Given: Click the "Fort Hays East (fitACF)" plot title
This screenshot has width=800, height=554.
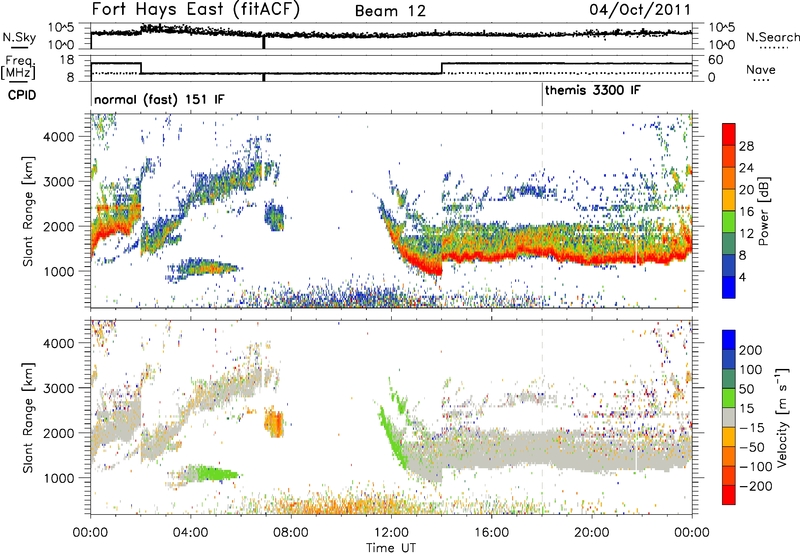Looking at the screenshot, I should click(x=195, y=10).
